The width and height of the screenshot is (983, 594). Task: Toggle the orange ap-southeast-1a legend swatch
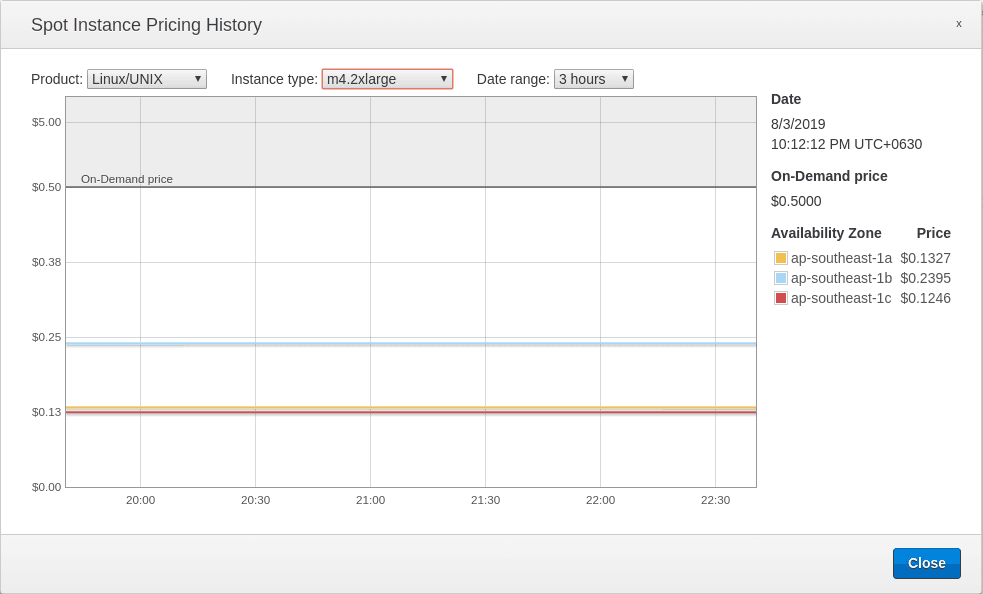(x=781, y=258)
